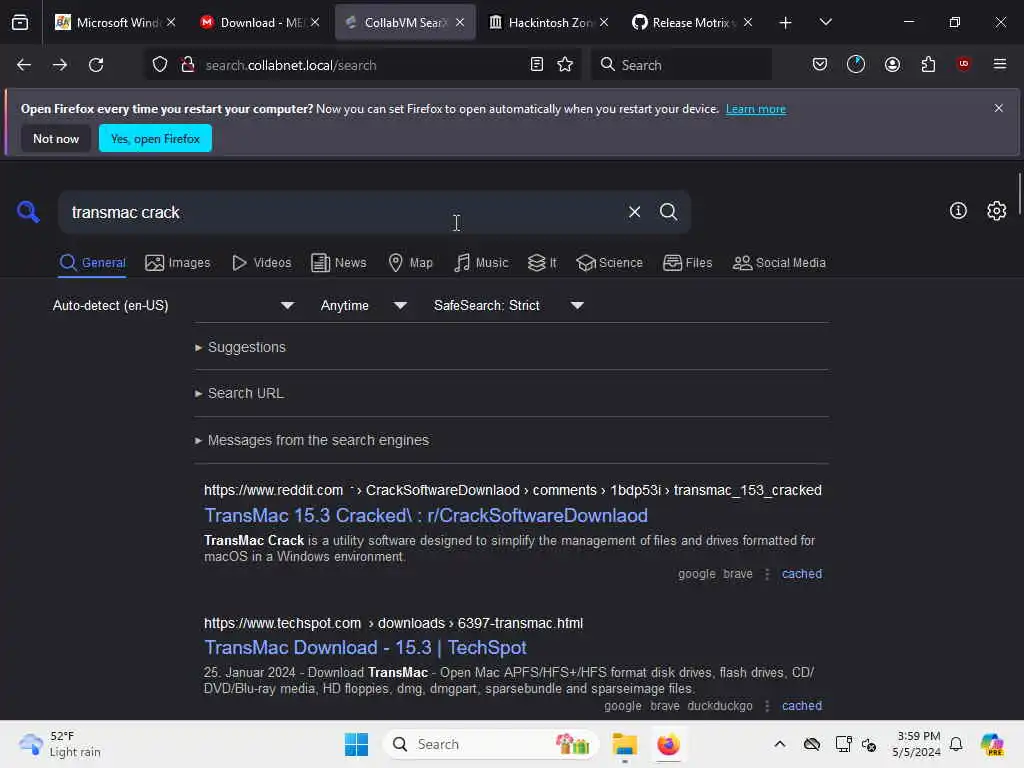Viewport: 1024px width, 768px height.
Task: Open the Learn more link
Action: click(756, 109)
